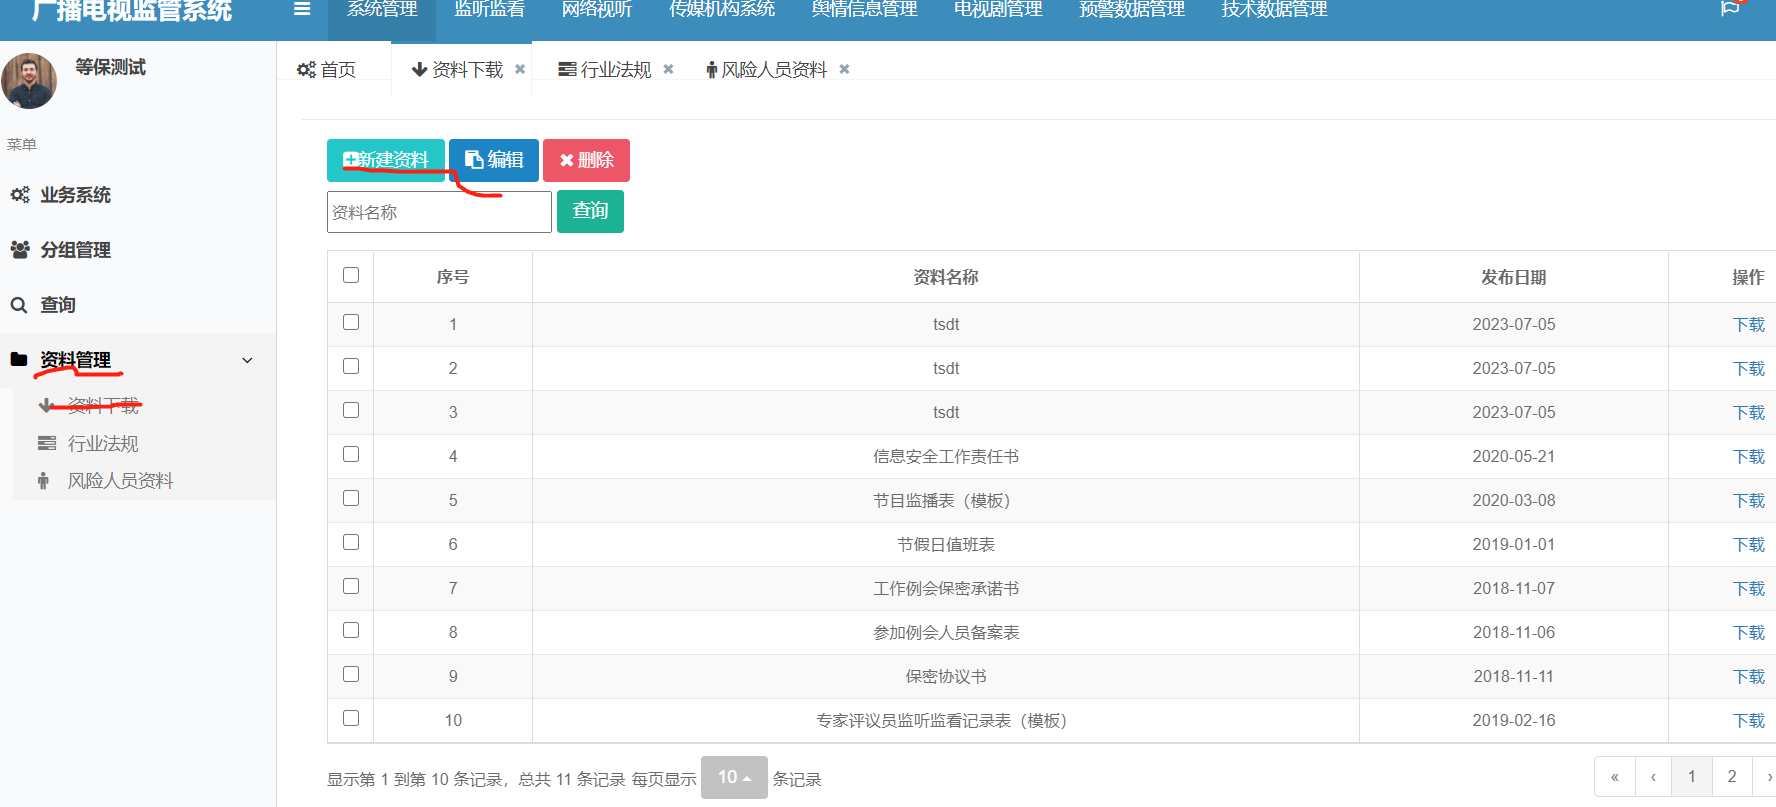This screenshot has width=1776, height=807.
Task: Click the user avatar photo
Action: coord(29,81)
